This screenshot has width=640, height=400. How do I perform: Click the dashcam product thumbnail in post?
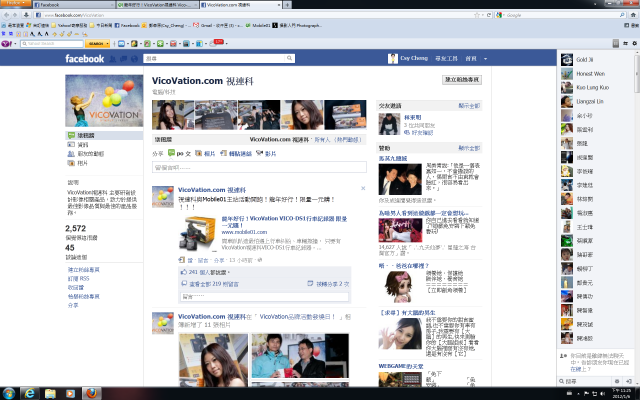pyautogui.click(x=197, y=233)
